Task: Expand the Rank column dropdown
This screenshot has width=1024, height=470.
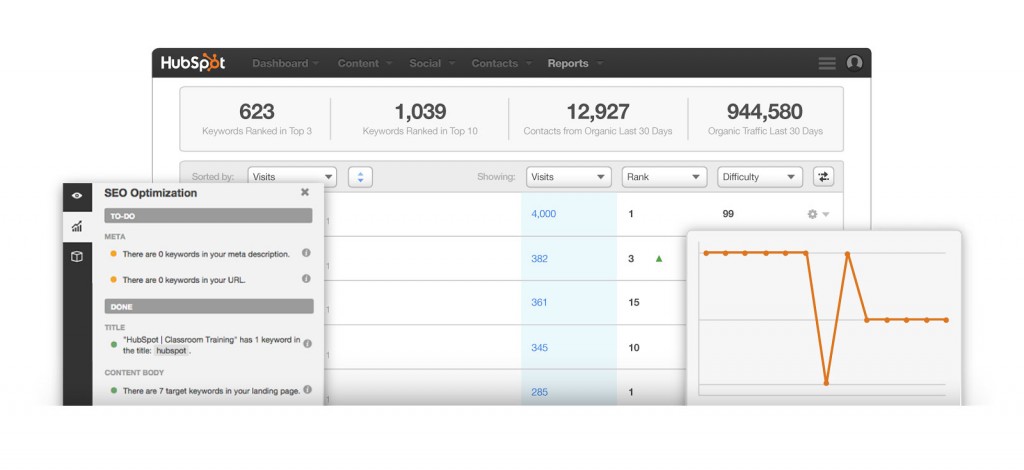Action: (x=664, y=177)
